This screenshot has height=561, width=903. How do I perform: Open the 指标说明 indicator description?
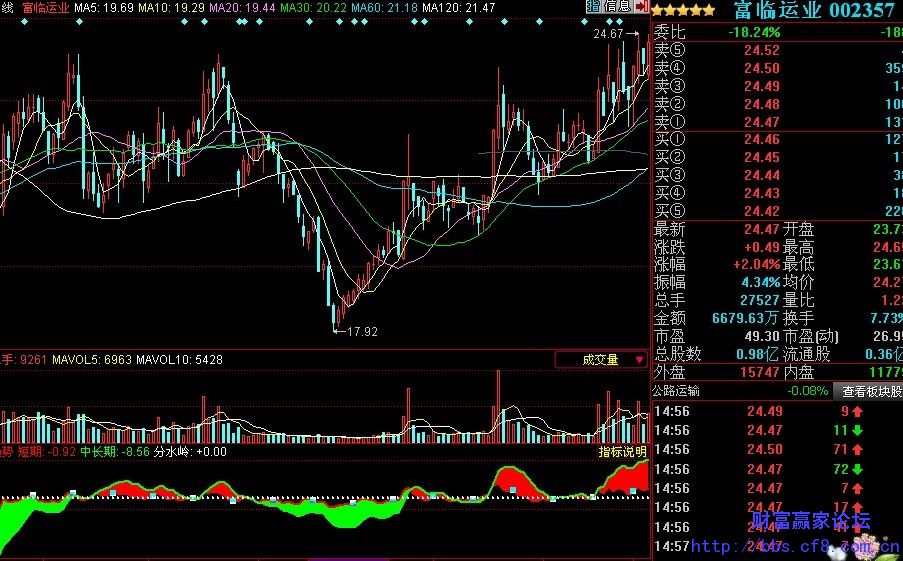[622, 451]
